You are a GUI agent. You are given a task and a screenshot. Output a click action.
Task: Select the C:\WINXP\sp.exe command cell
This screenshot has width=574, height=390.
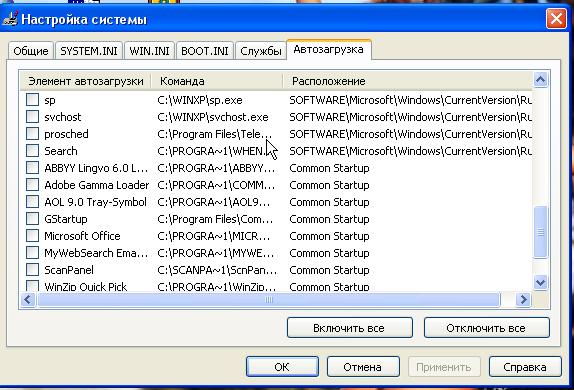(200, 100)
